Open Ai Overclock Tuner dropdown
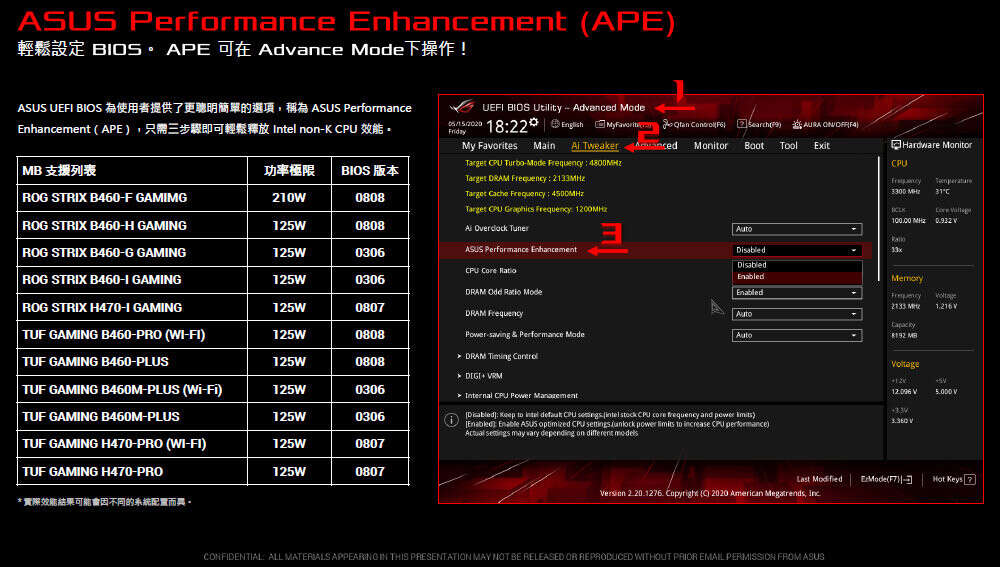This screenshot has width=1000, height=567. pos(797,230)
